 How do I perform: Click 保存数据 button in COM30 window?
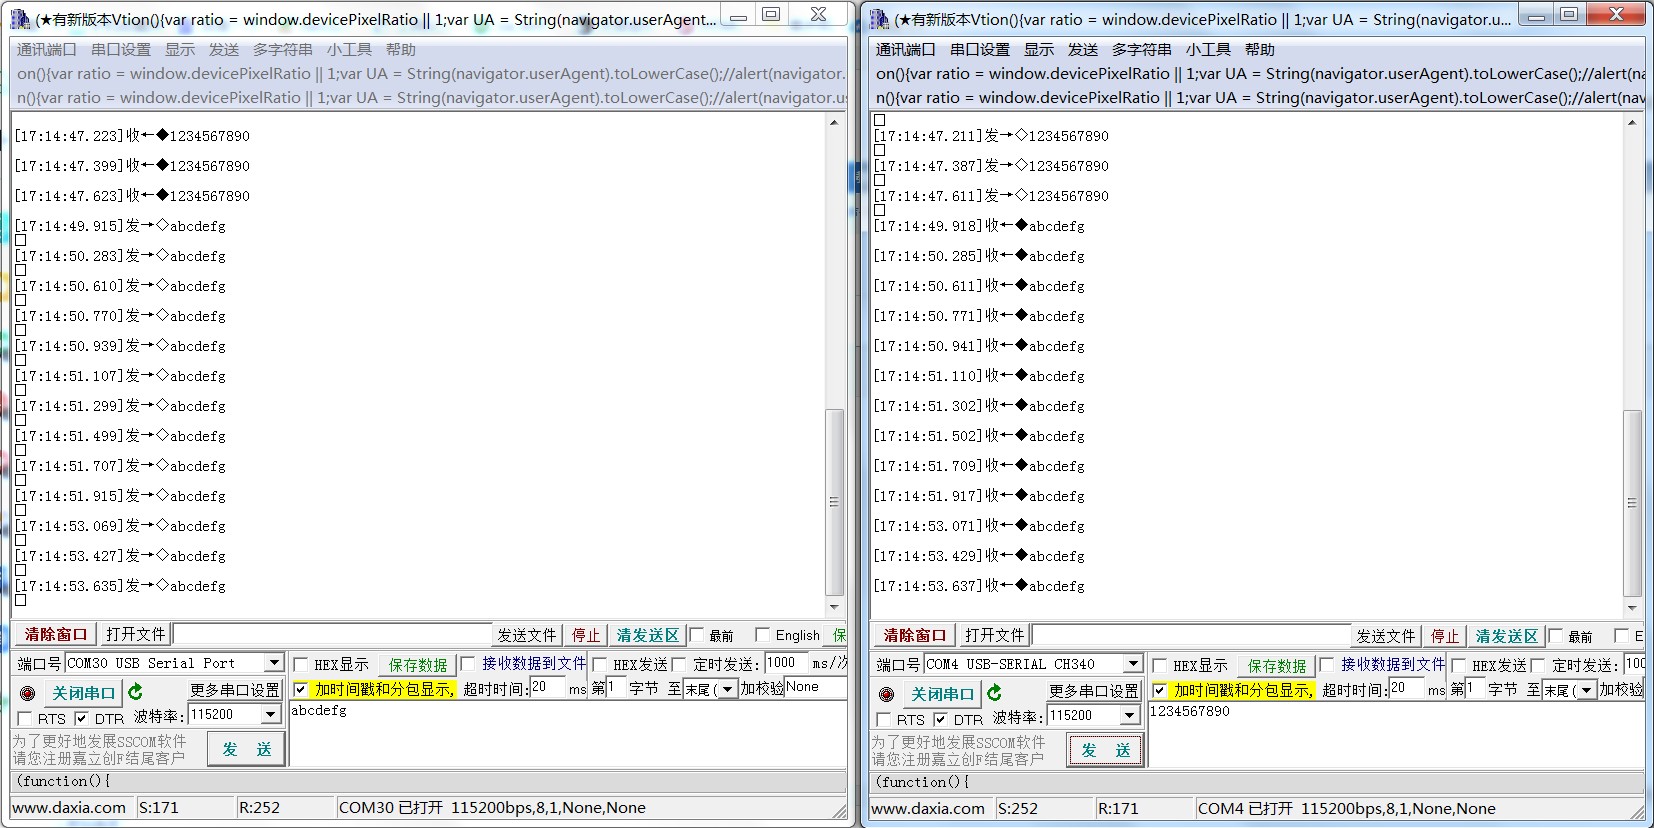tap(418, 665)
